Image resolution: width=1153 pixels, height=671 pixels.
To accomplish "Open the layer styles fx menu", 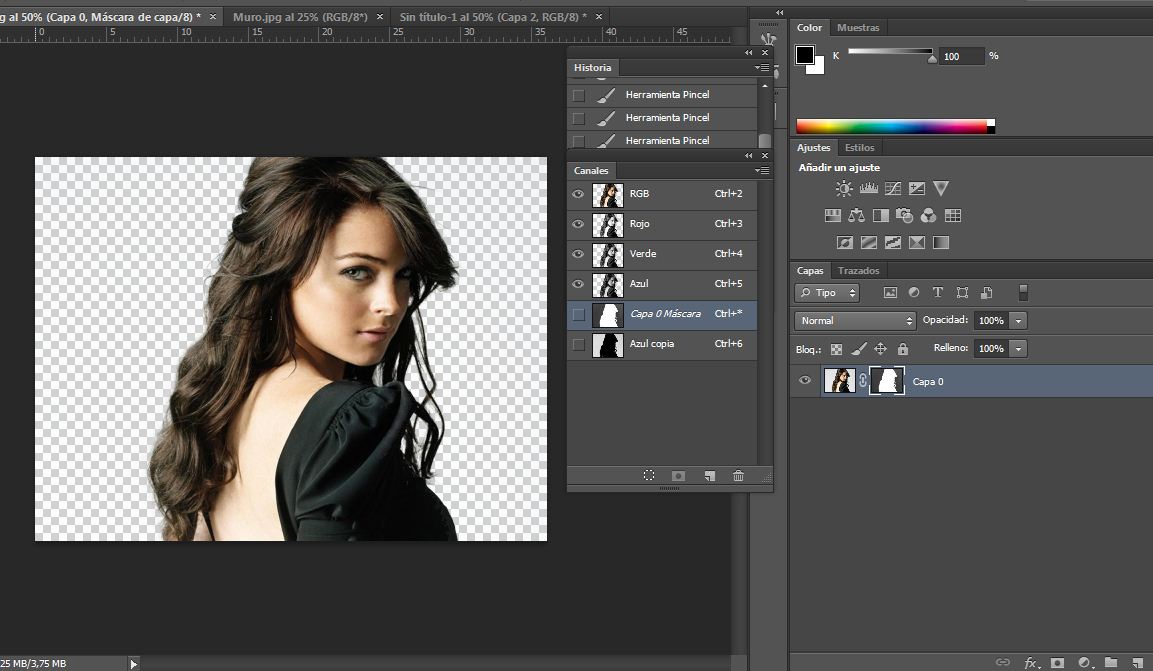I will pyautogui.click(x=1030, y=663).
